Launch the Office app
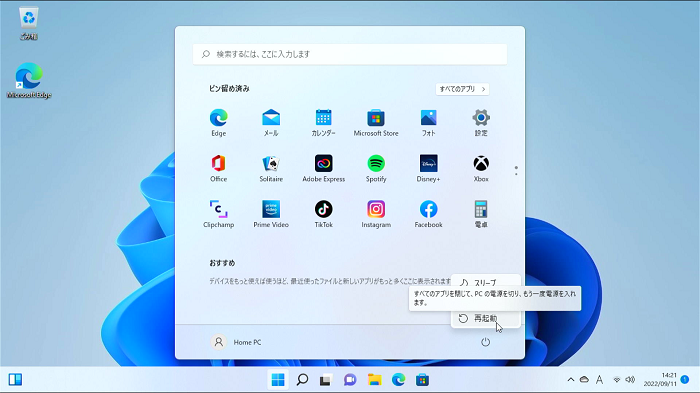Image resolution: width=700 pixels, height=393 pixels. (218, 168)
